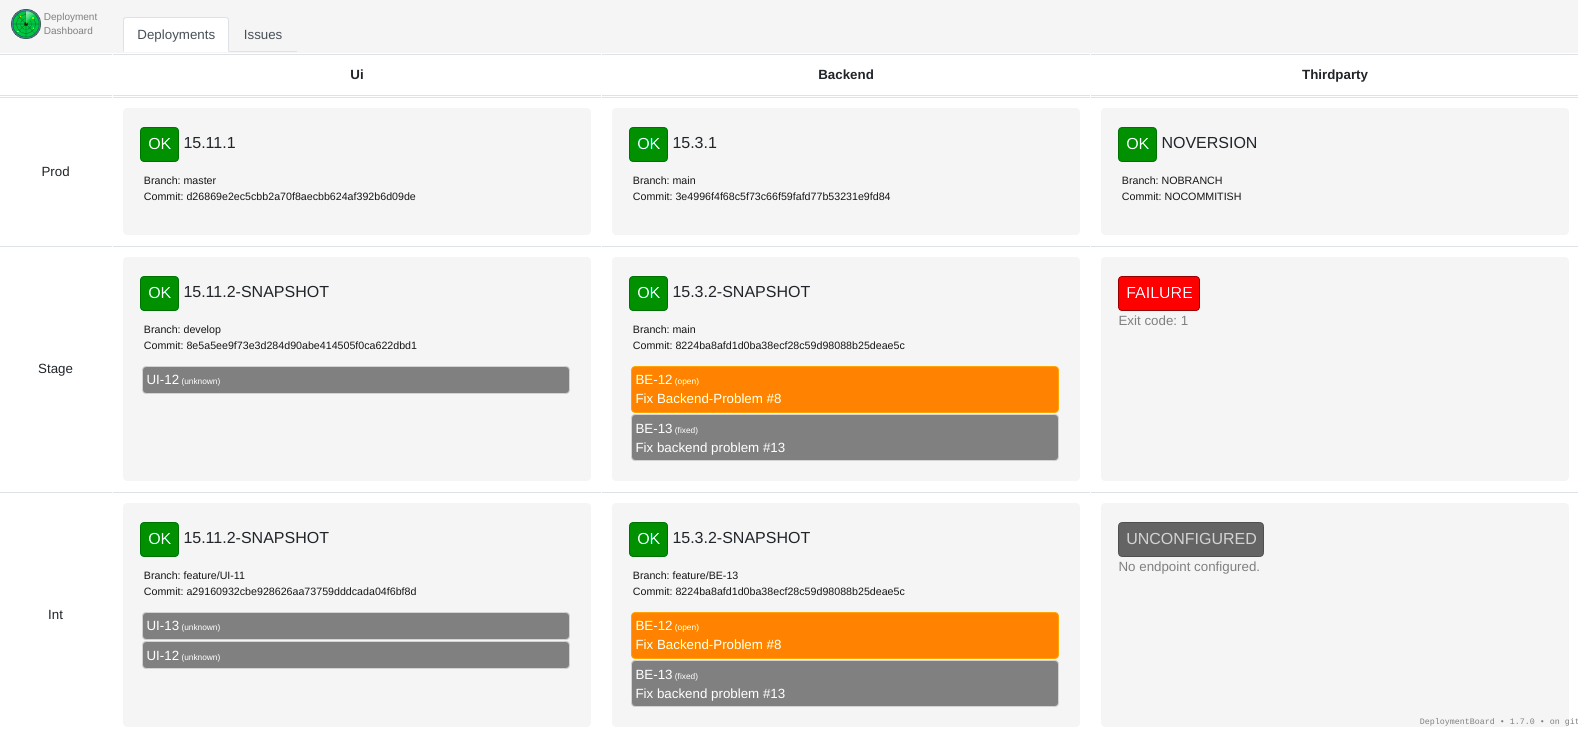Click OK badge for Prod Ui 15.11.1
This screenshot has height=730, width=1578.
[x=159, y=144]
